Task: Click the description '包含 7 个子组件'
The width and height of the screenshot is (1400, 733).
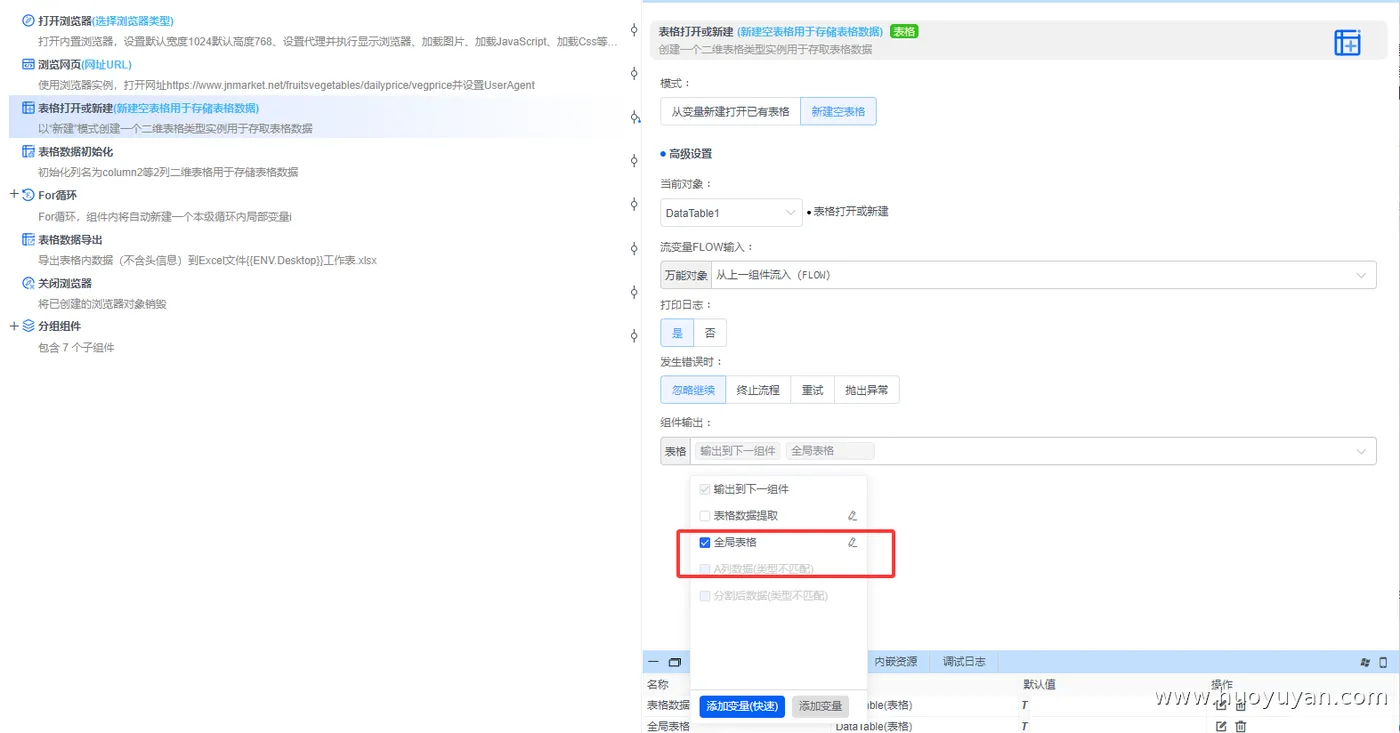Action: pyautogui.click(x=76, y=348)
